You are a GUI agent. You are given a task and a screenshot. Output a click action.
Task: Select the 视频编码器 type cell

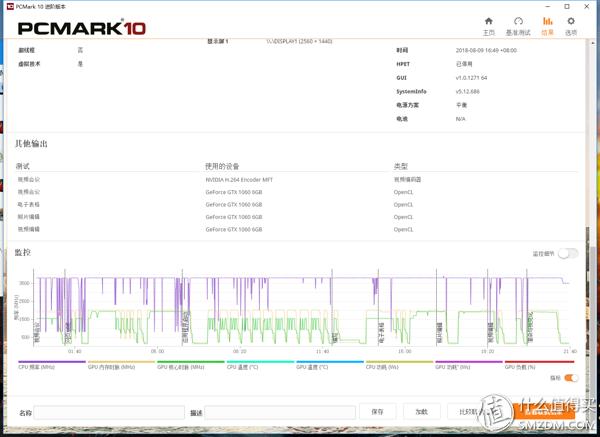click(x=407, y=179)
